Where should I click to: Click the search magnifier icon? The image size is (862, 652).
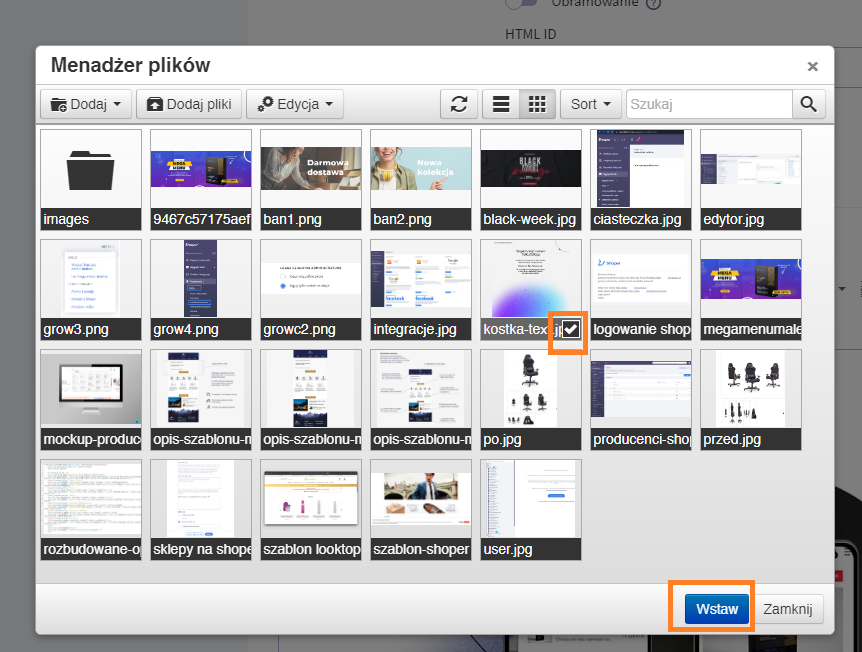[808, 104]
